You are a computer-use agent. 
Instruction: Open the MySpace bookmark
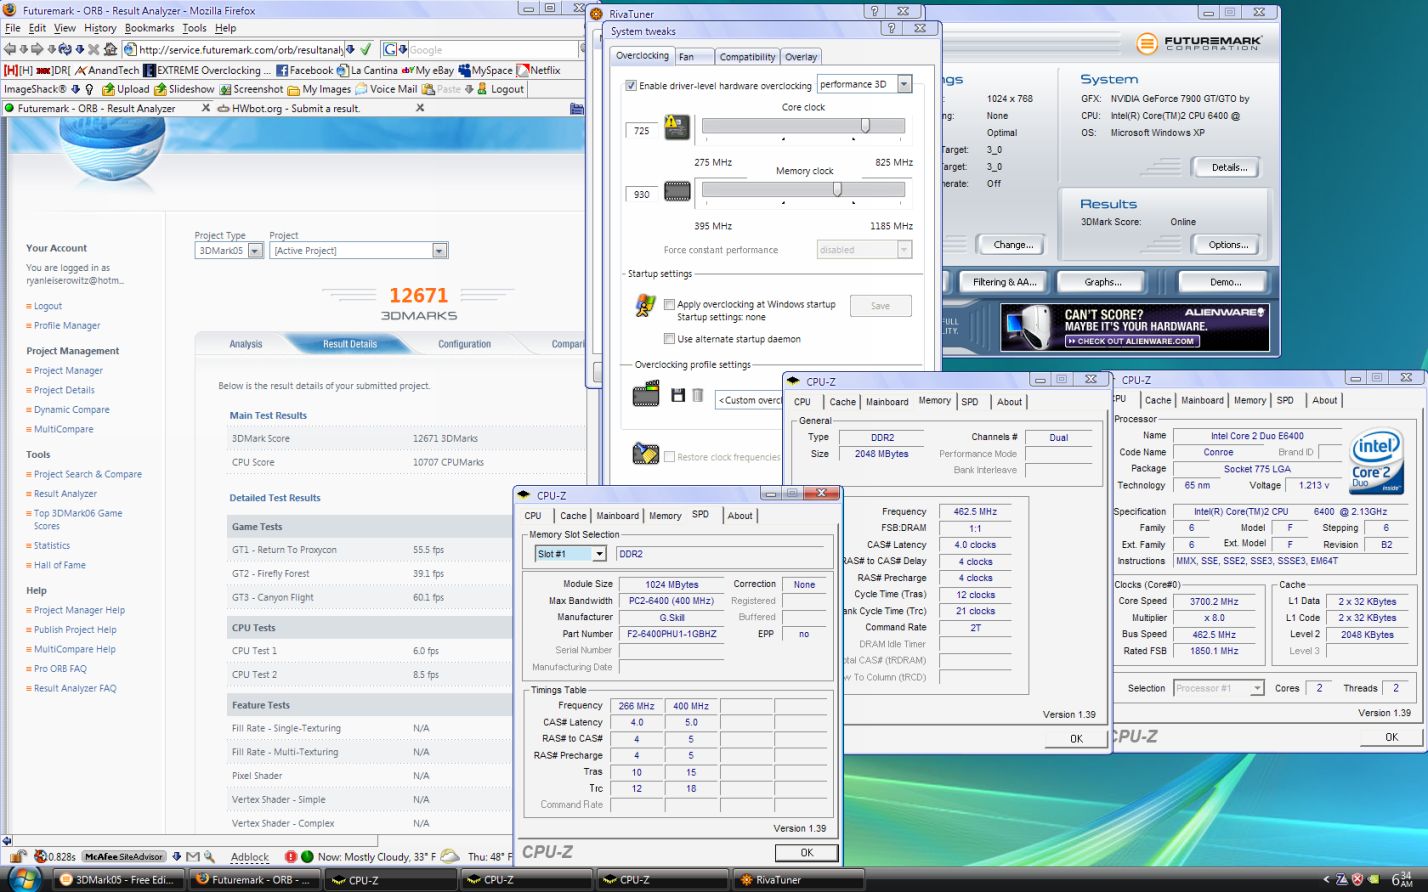click(x=485, y=70)
